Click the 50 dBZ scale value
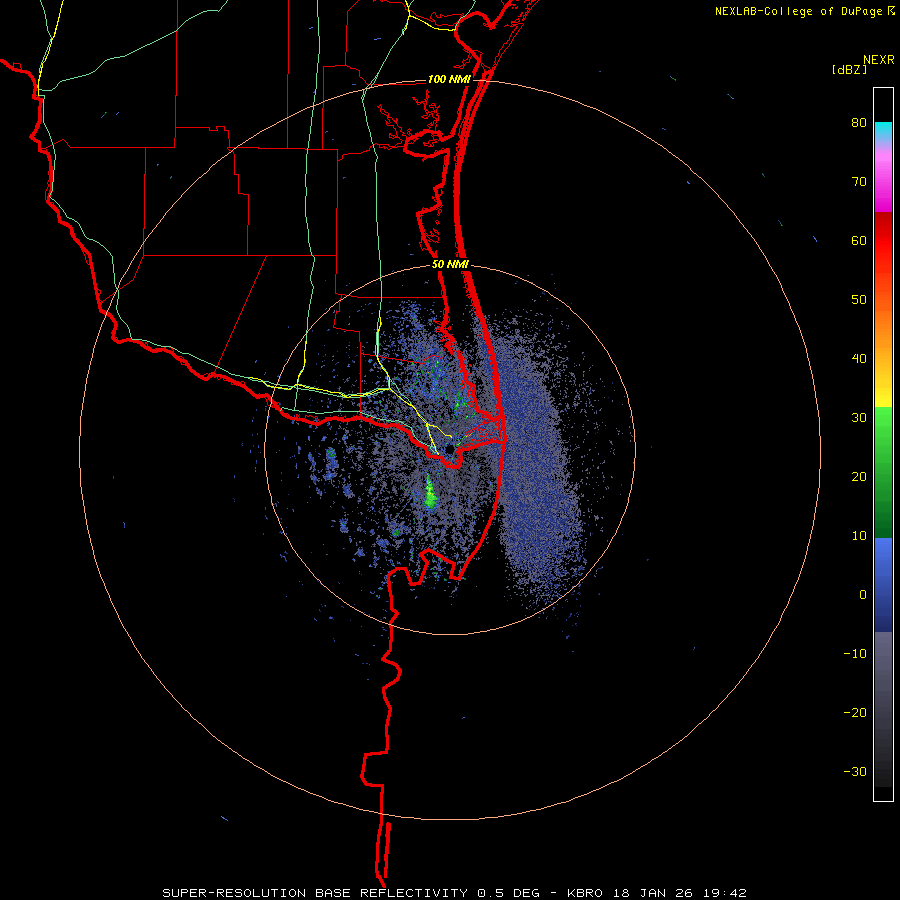 859,300
